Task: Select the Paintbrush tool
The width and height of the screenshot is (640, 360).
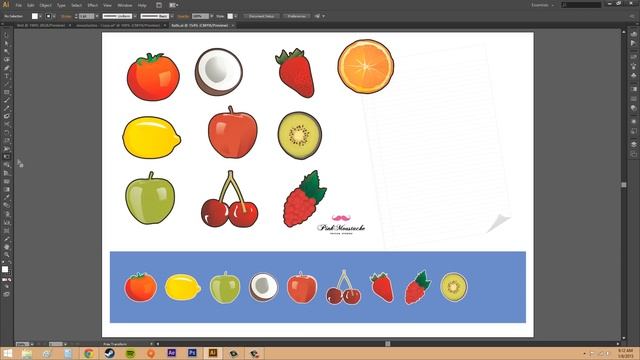Action: tap(6, 101)
